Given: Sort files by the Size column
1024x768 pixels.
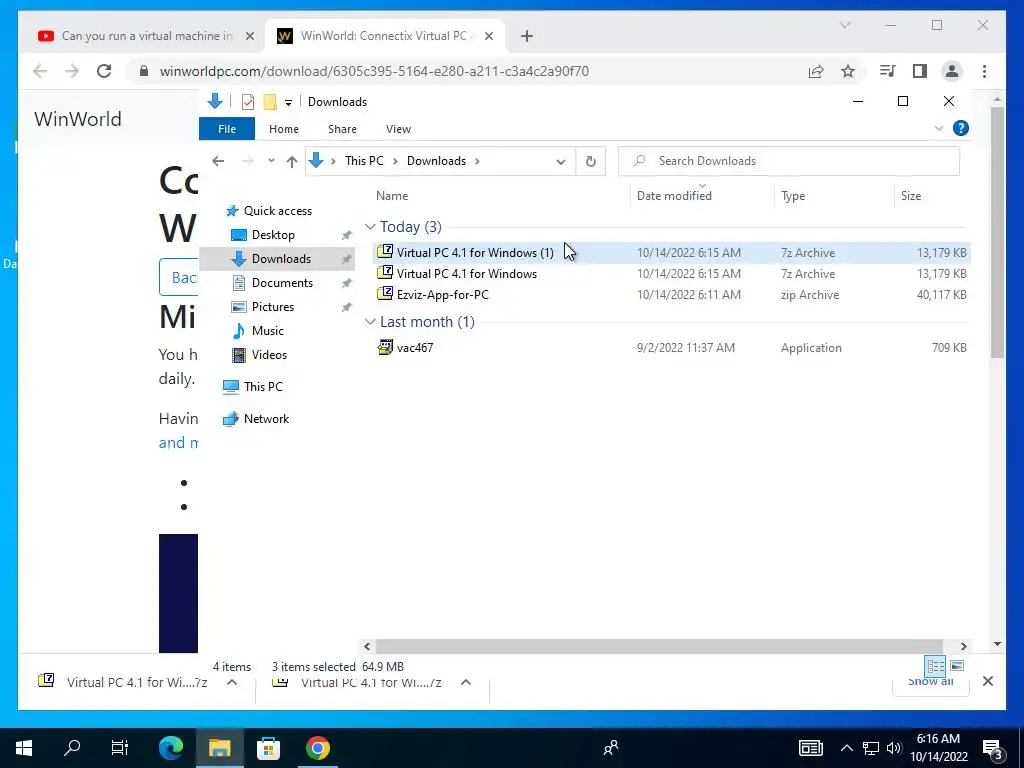Looking at the screenshot, I should coord(911,196).
